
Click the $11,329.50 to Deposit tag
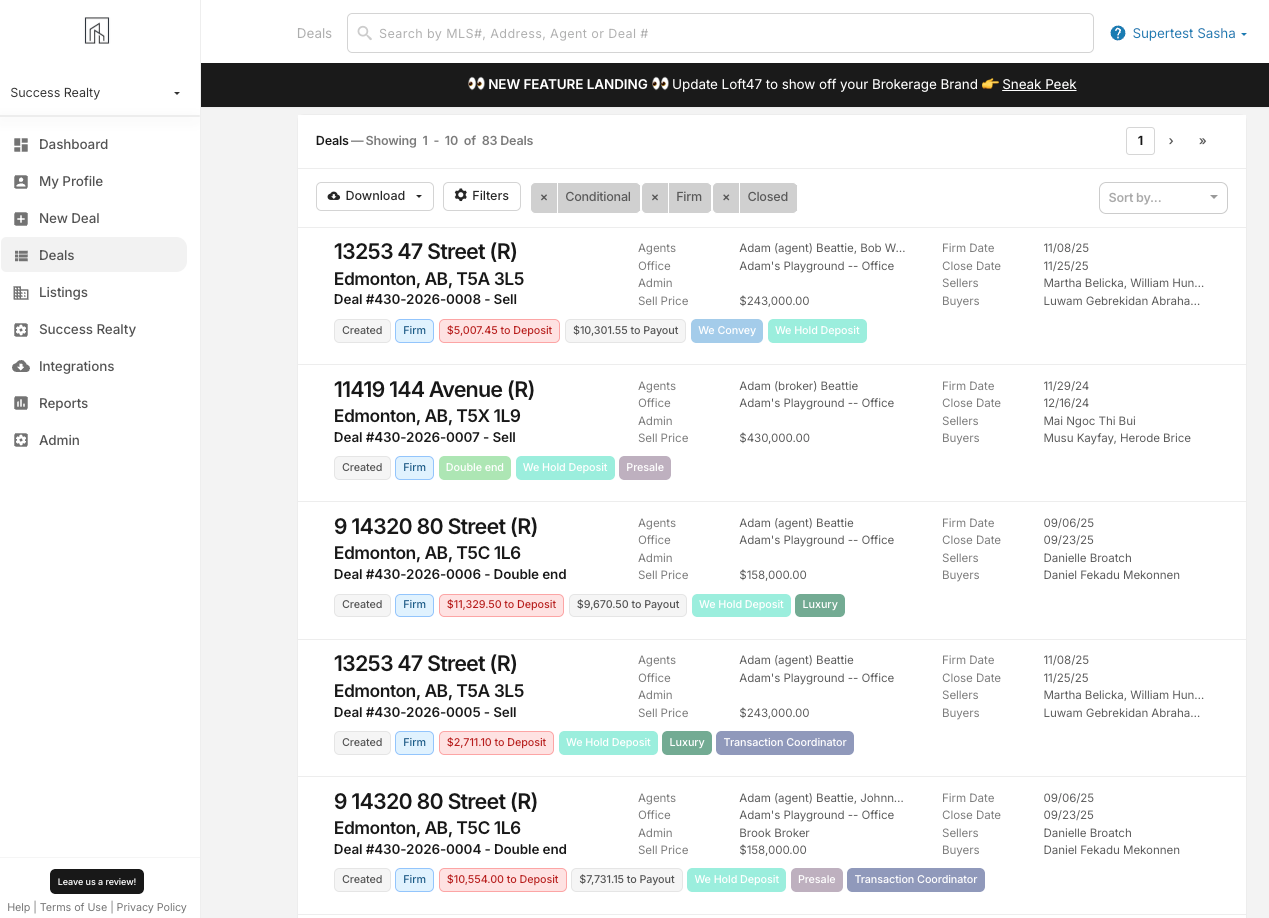tap(501, 605)
